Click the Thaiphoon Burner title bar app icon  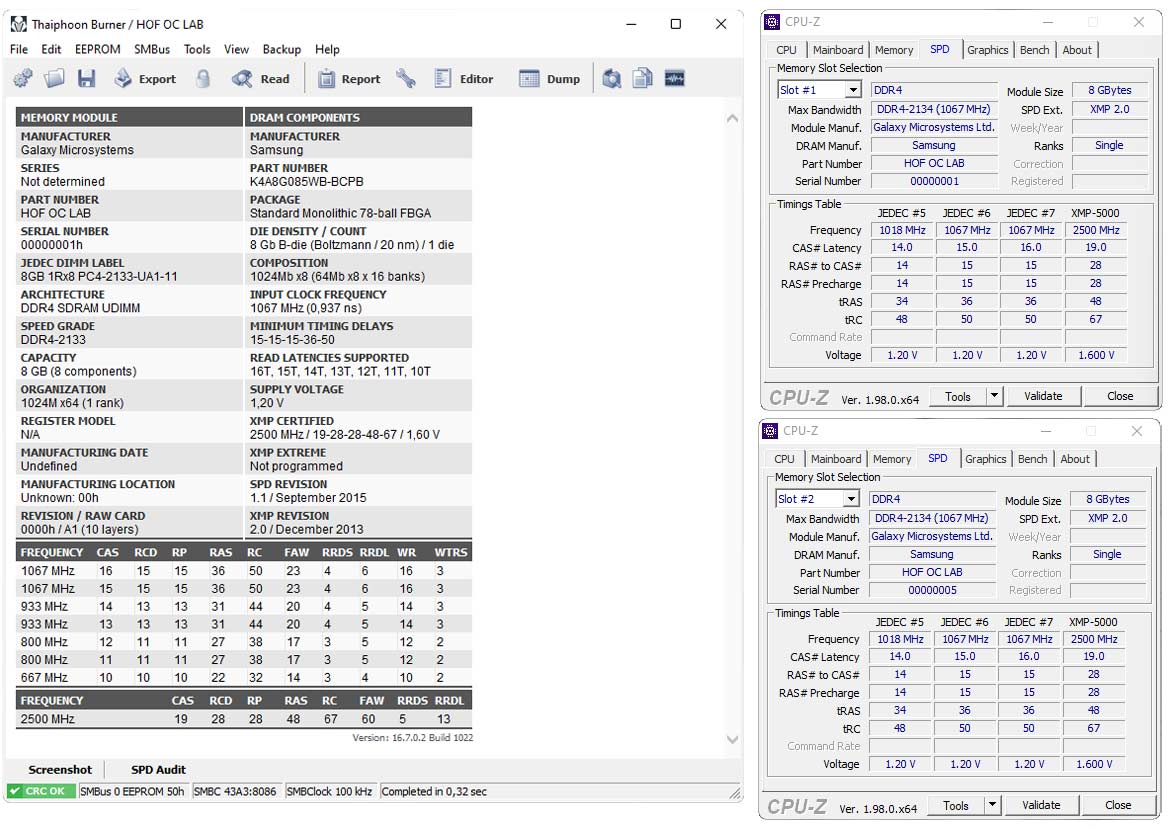point(19,24)
